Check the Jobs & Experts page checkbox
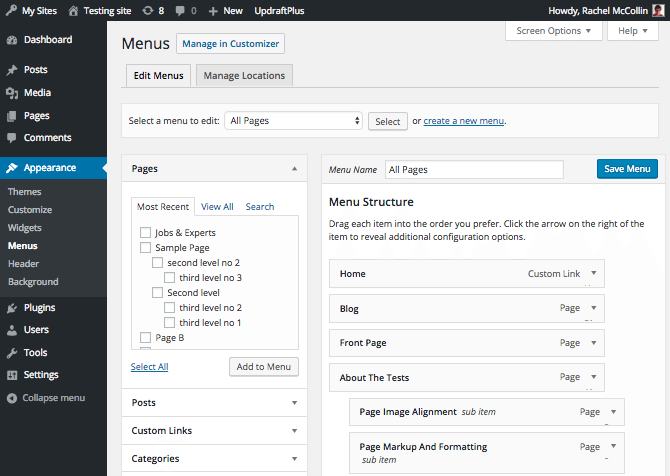This screenshot has width=670, height=476. [145, 232]
